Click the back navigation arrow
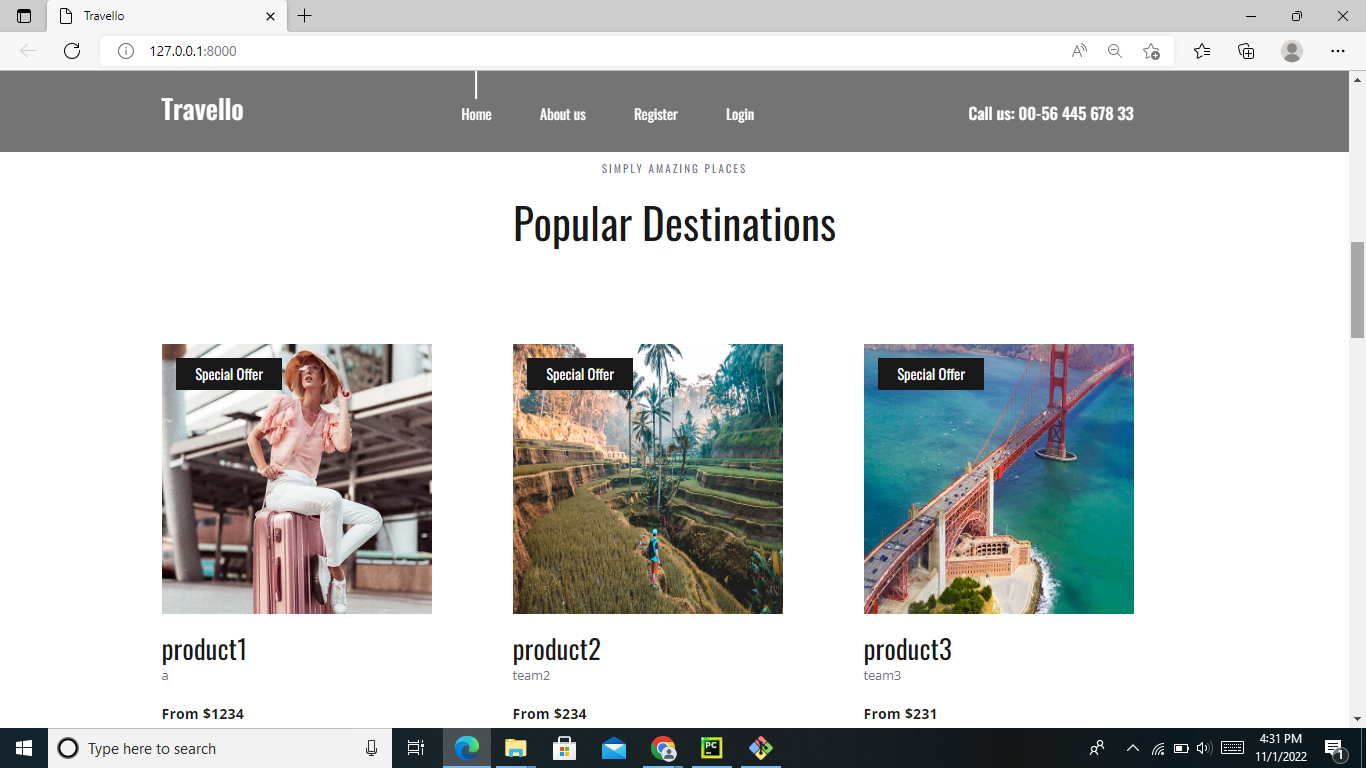1366x768 pixels. click(27, 50)
